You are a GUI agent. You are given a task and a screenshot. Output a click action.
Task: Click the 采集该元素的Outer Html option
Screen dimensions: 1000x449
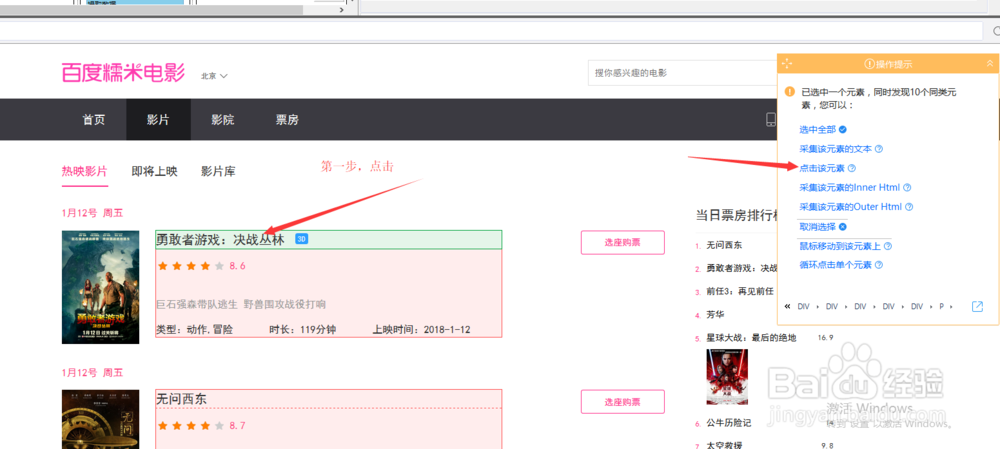pos(851,207)
